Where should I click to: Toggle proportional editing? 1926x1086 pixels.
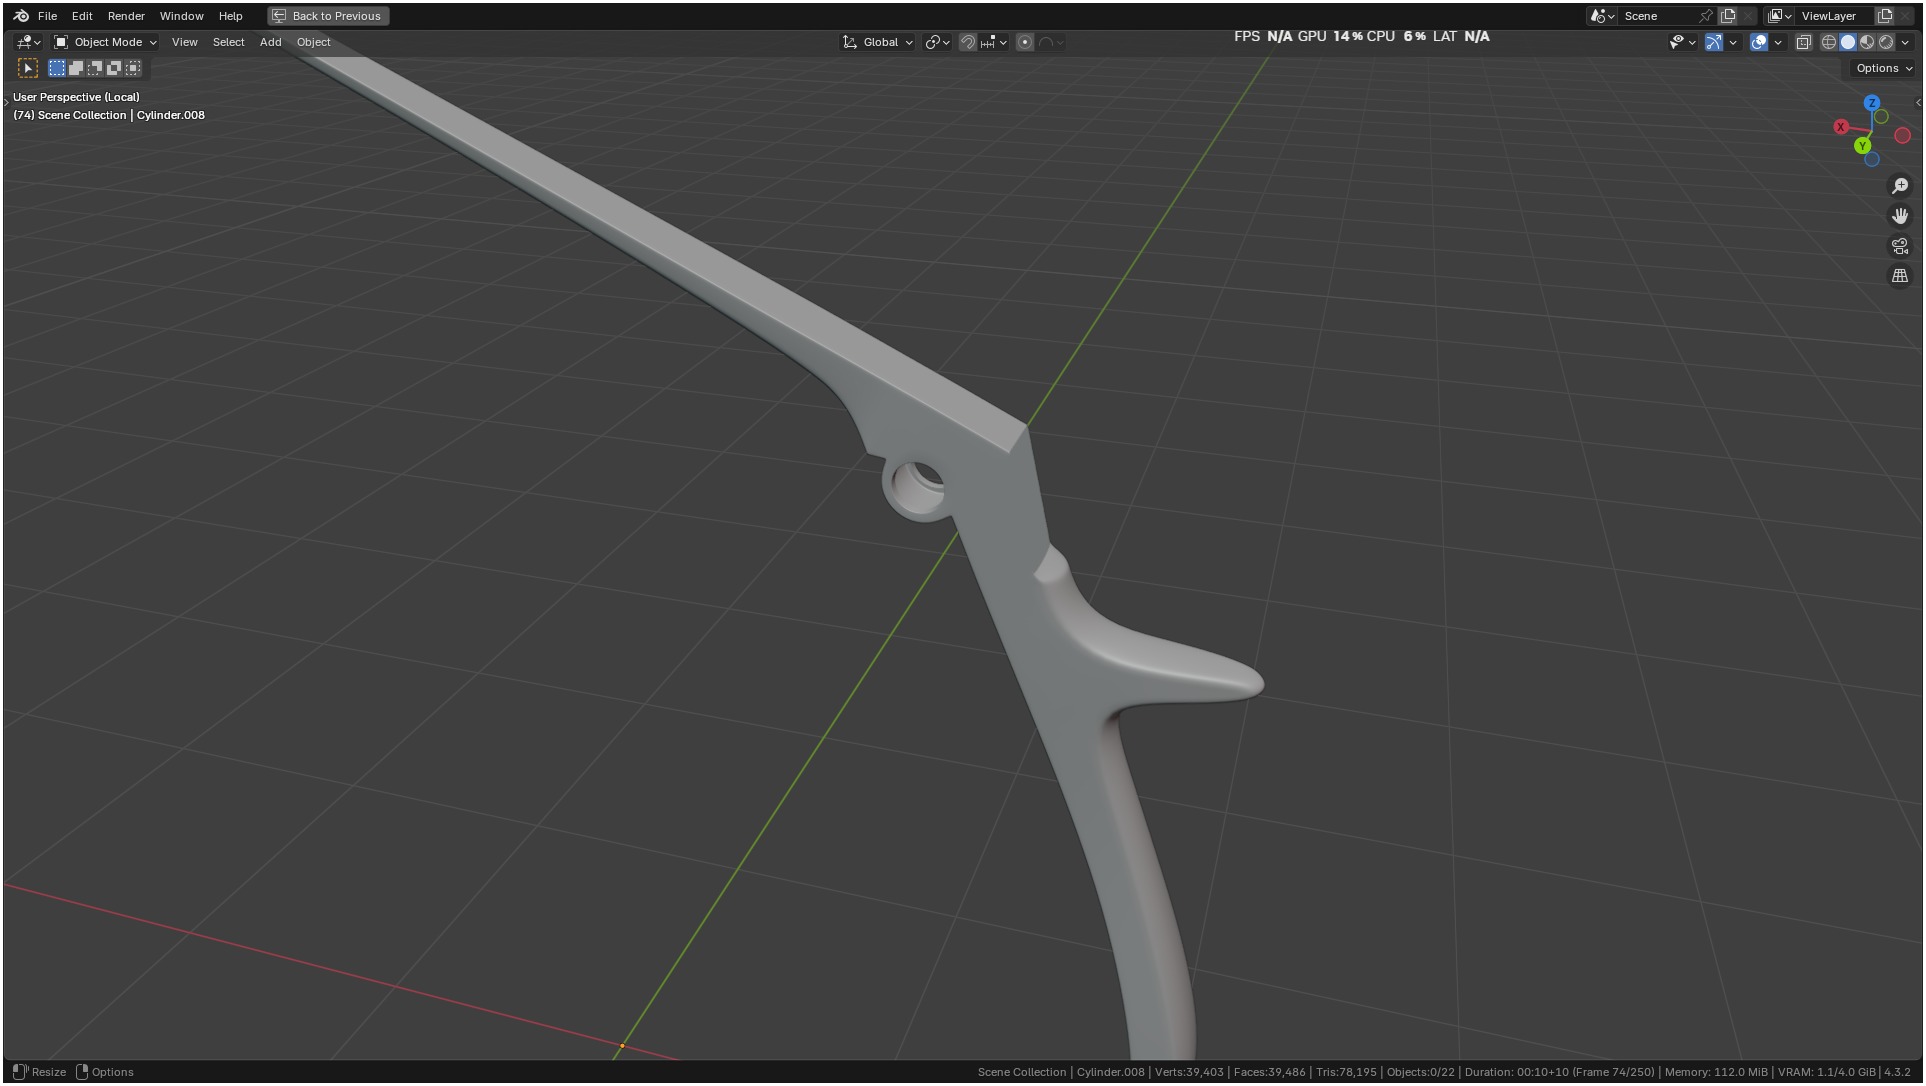pos(1025,42)
